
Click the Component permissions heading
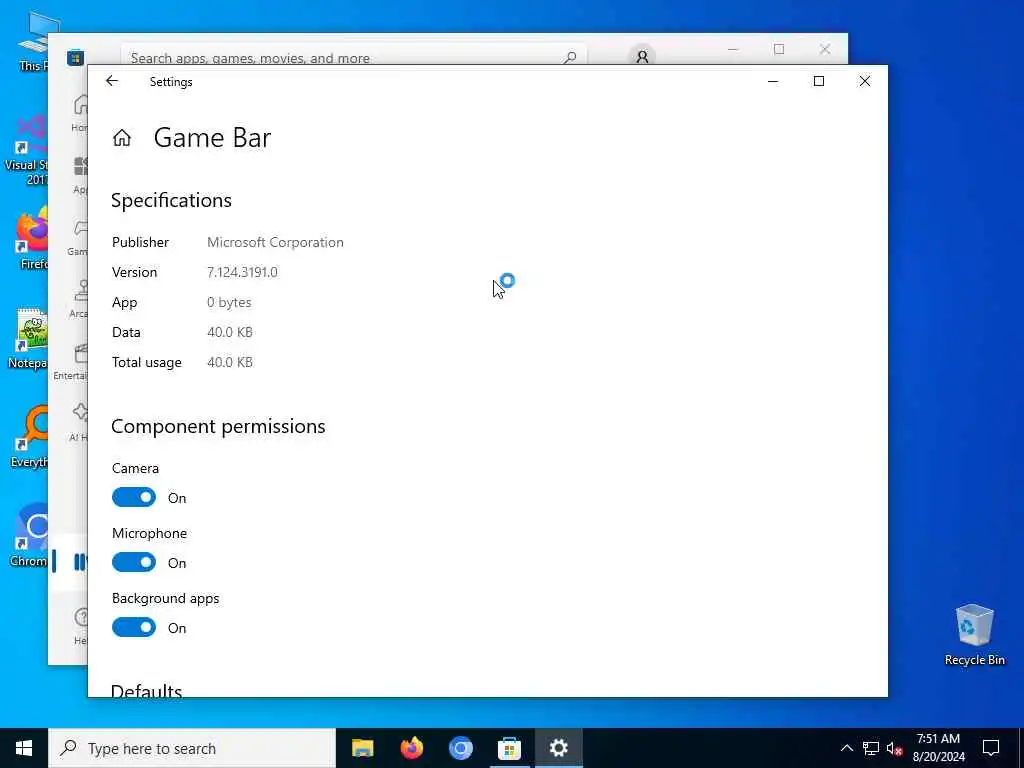click(x=218, y=426)
